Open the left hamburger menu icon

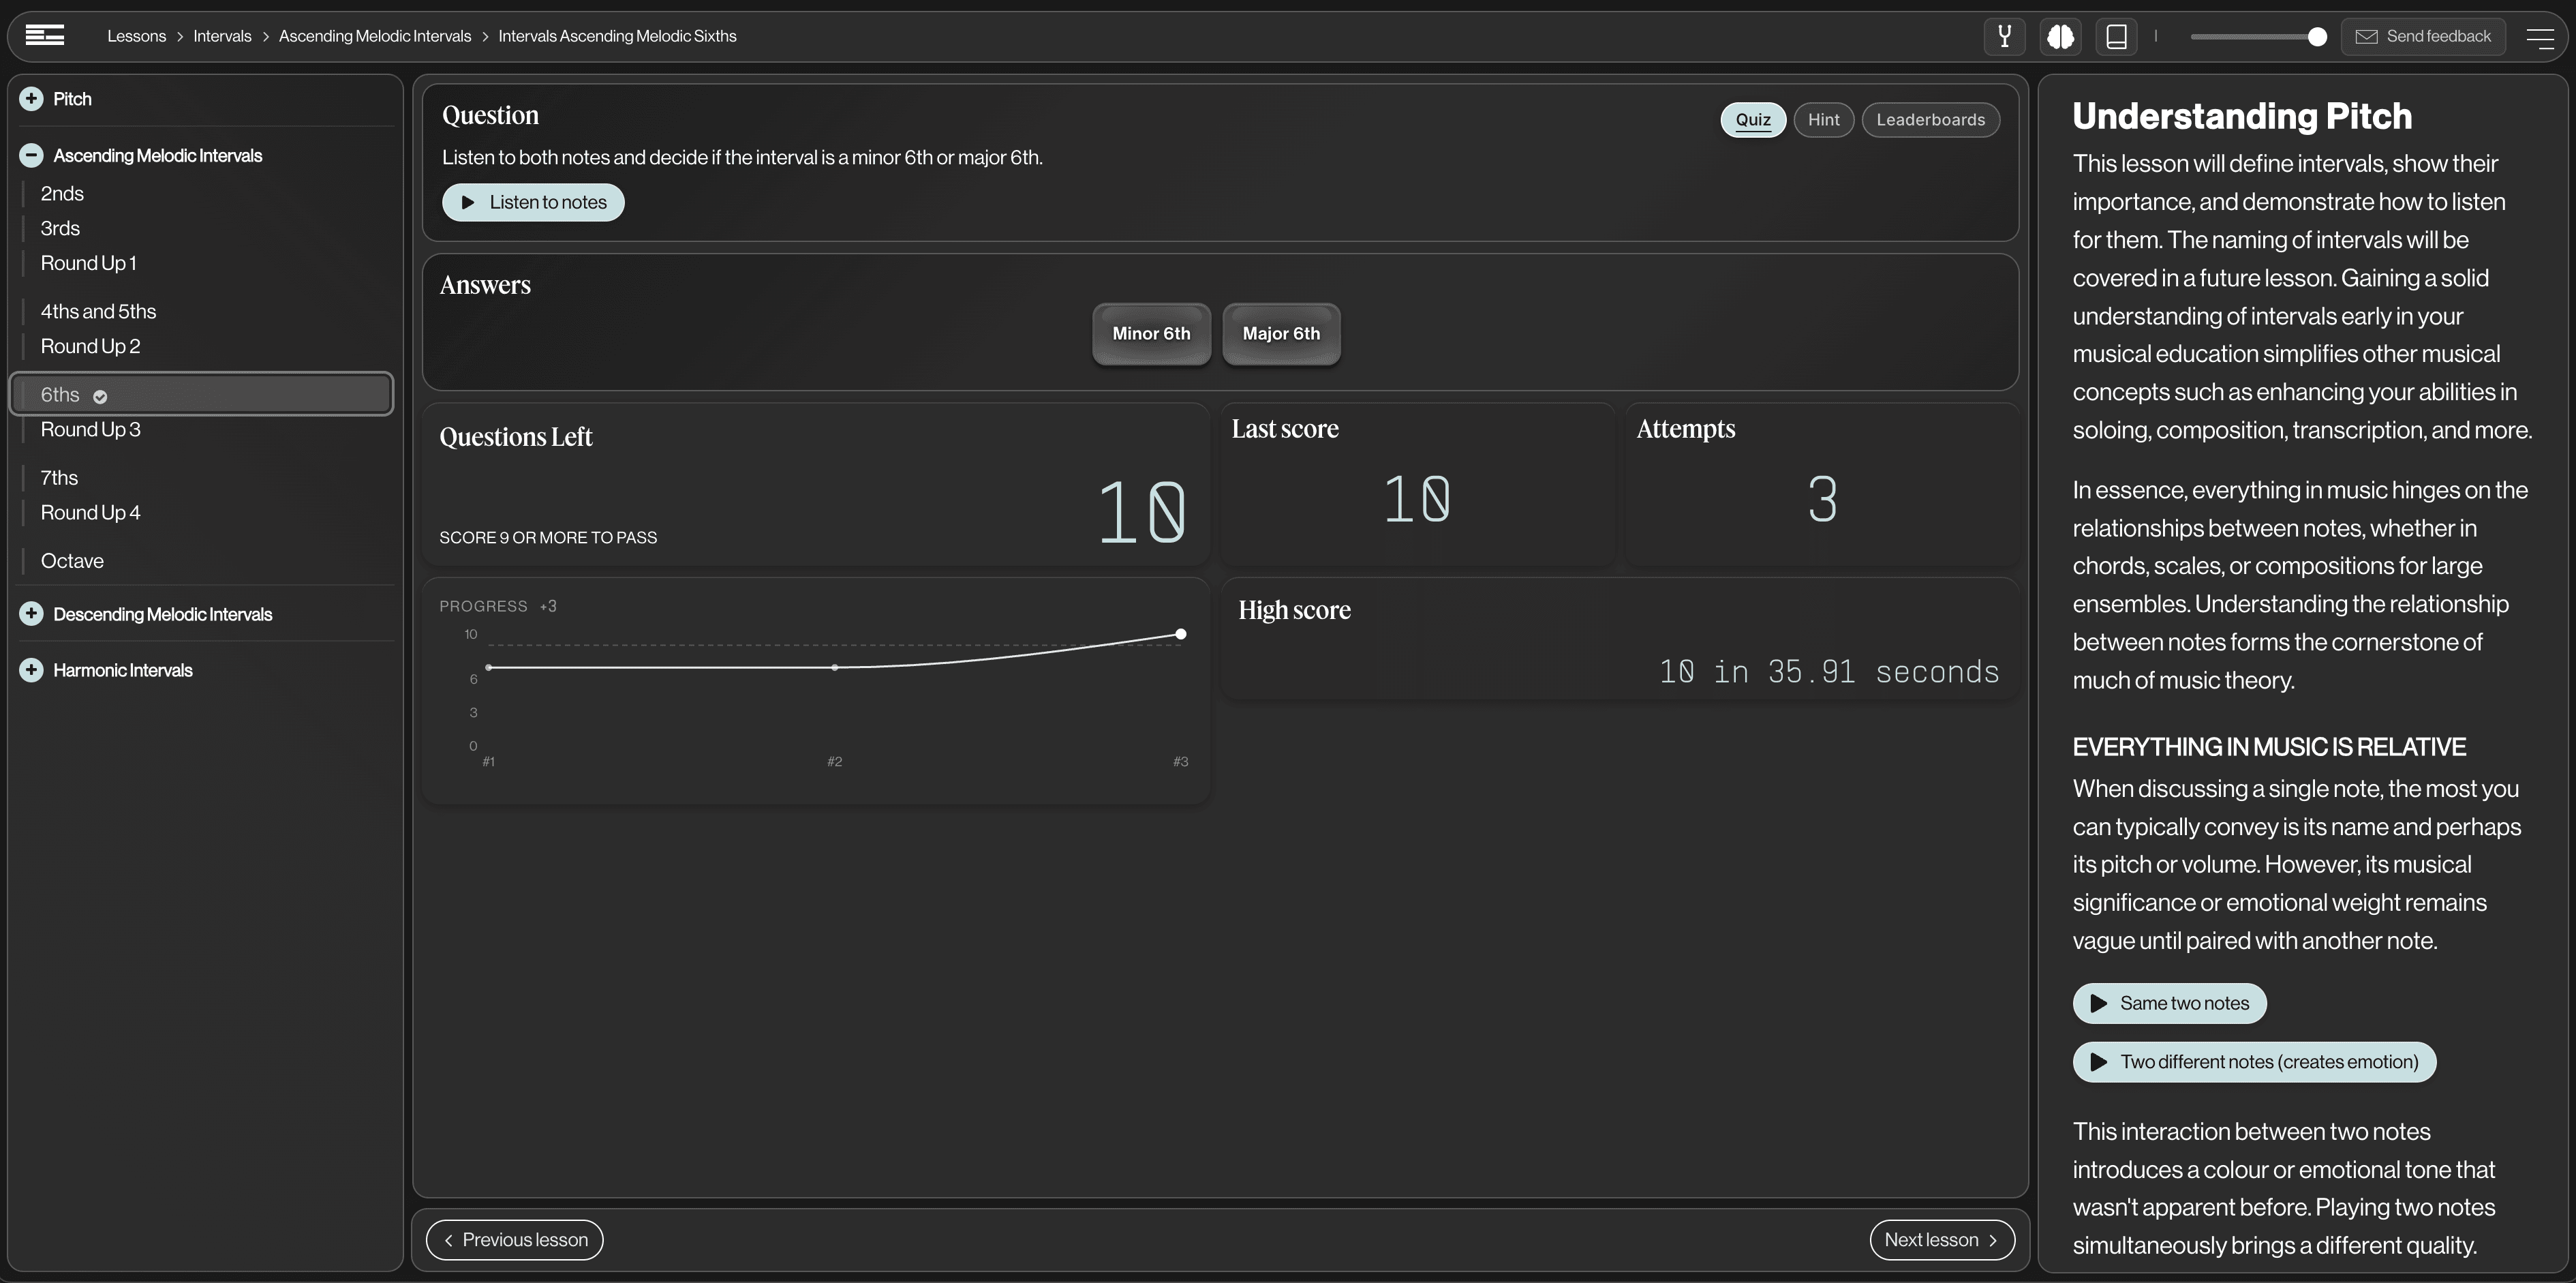pyautogui.click(x=44, y=35)
